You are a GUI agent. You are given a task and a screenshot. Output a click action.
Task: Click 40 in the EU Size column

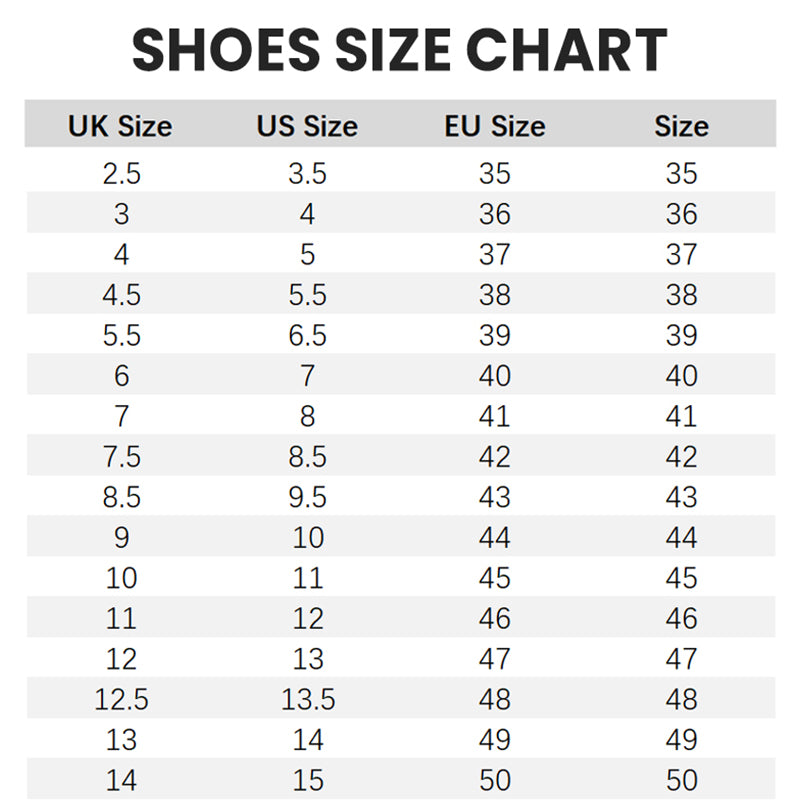coord(494,376)
